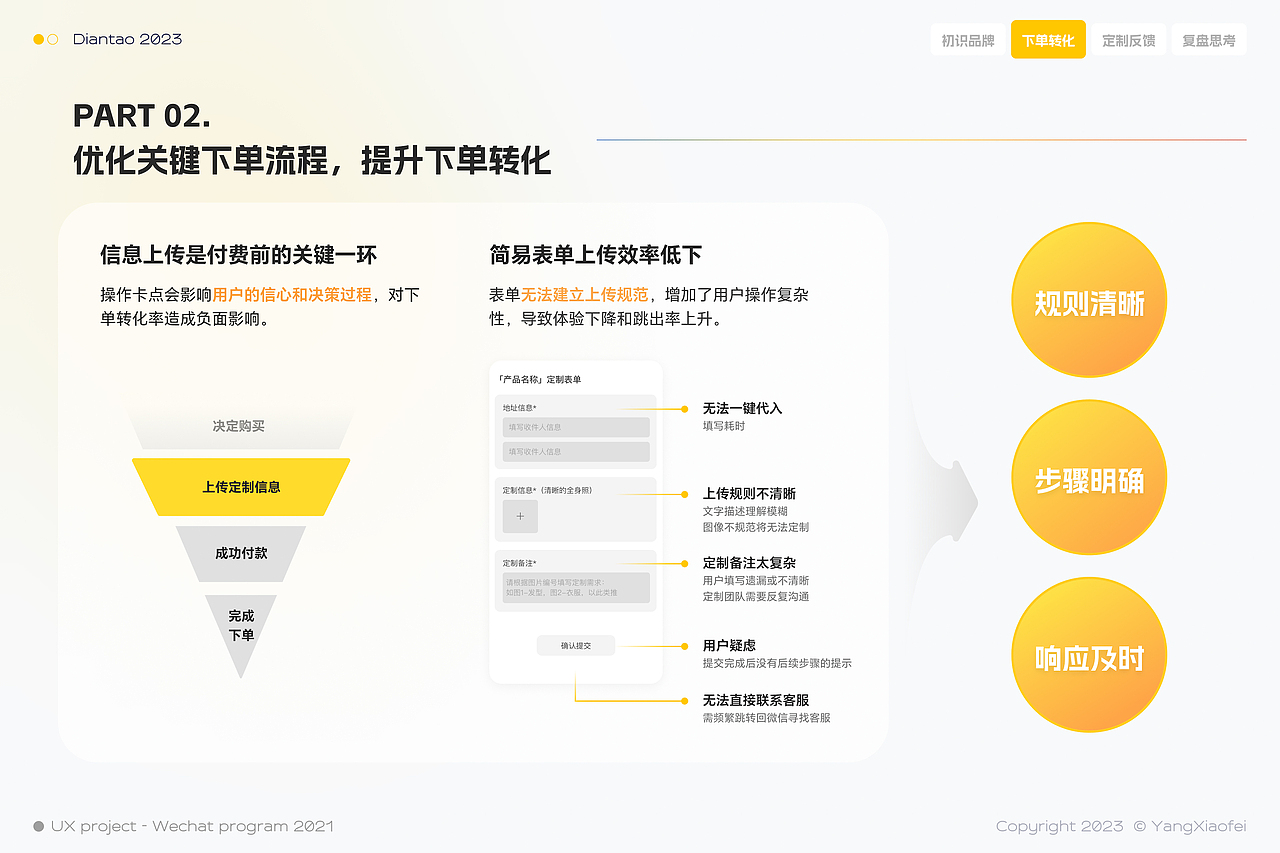
Task: Click the Copyright 2023 © YangXiaofei footer
Action: (x=1121, y=826)
